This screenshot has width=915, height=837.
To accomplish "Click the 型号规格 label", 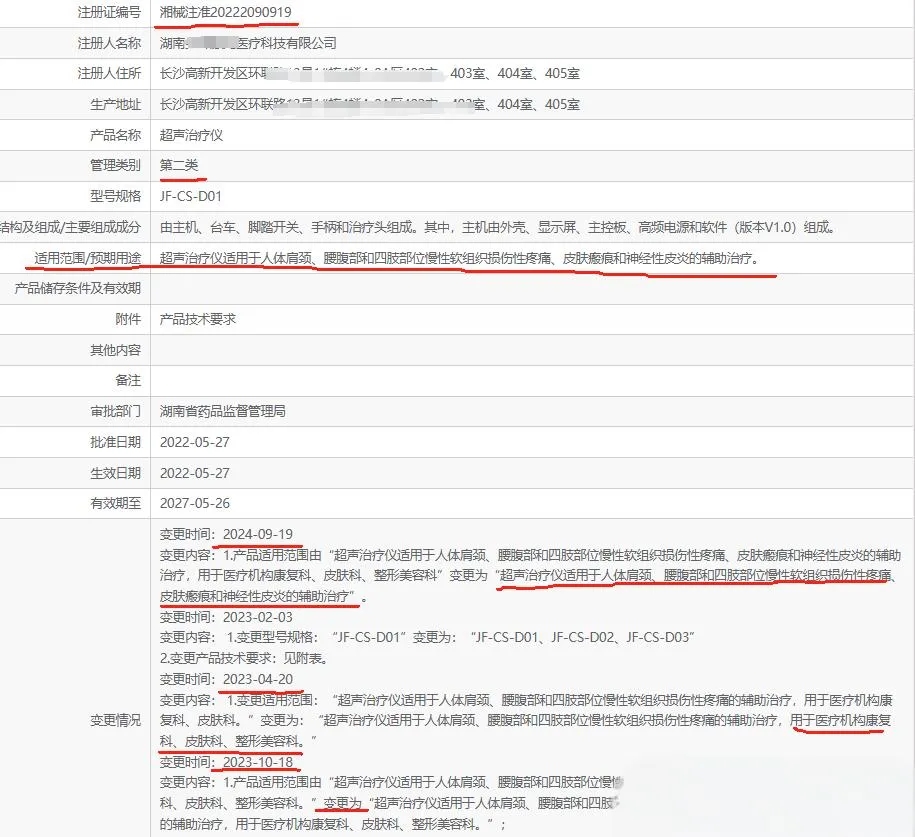I will [116, 196].
